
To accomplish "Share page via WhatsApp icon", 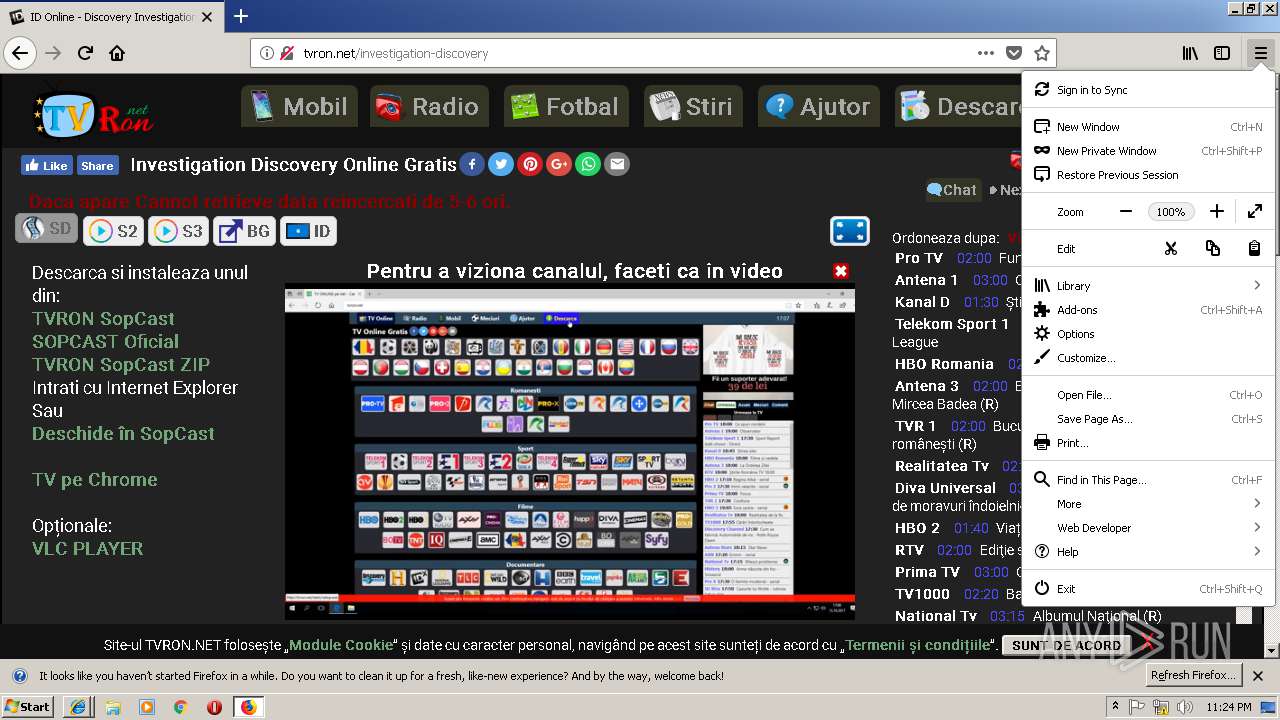I will 588,164.
